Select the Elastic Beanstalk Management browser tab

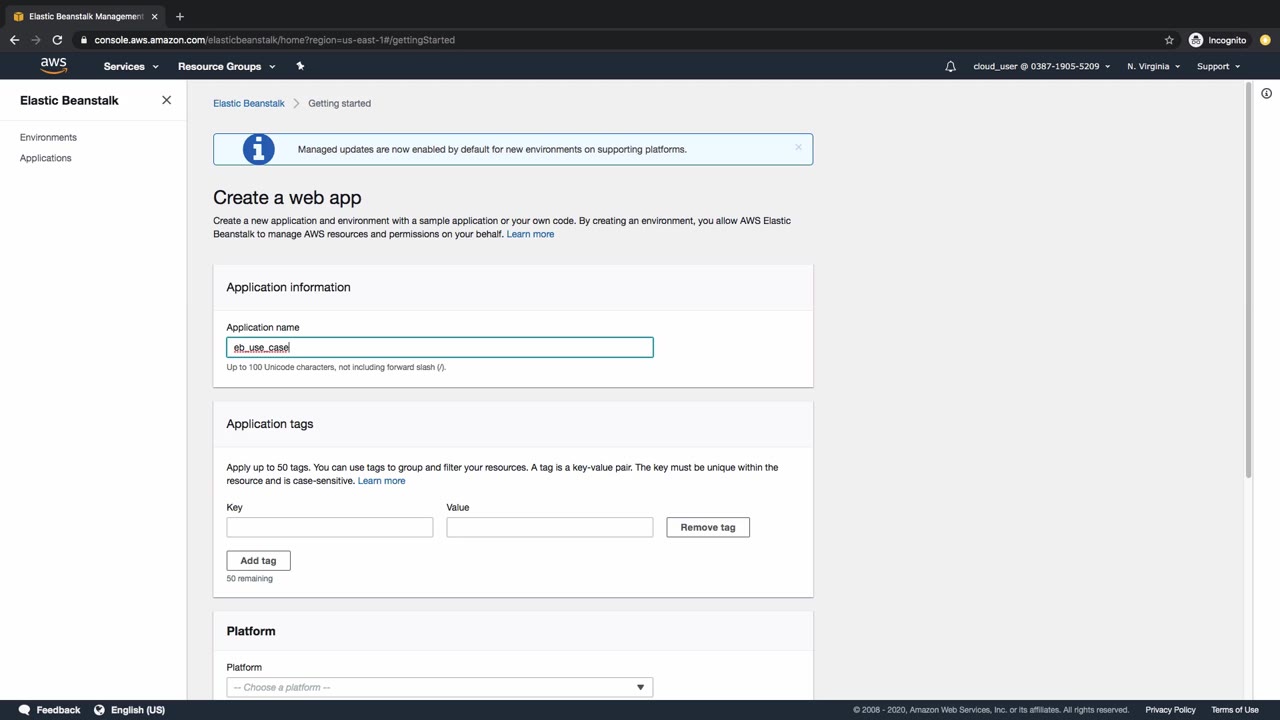[x=85, y=16]
